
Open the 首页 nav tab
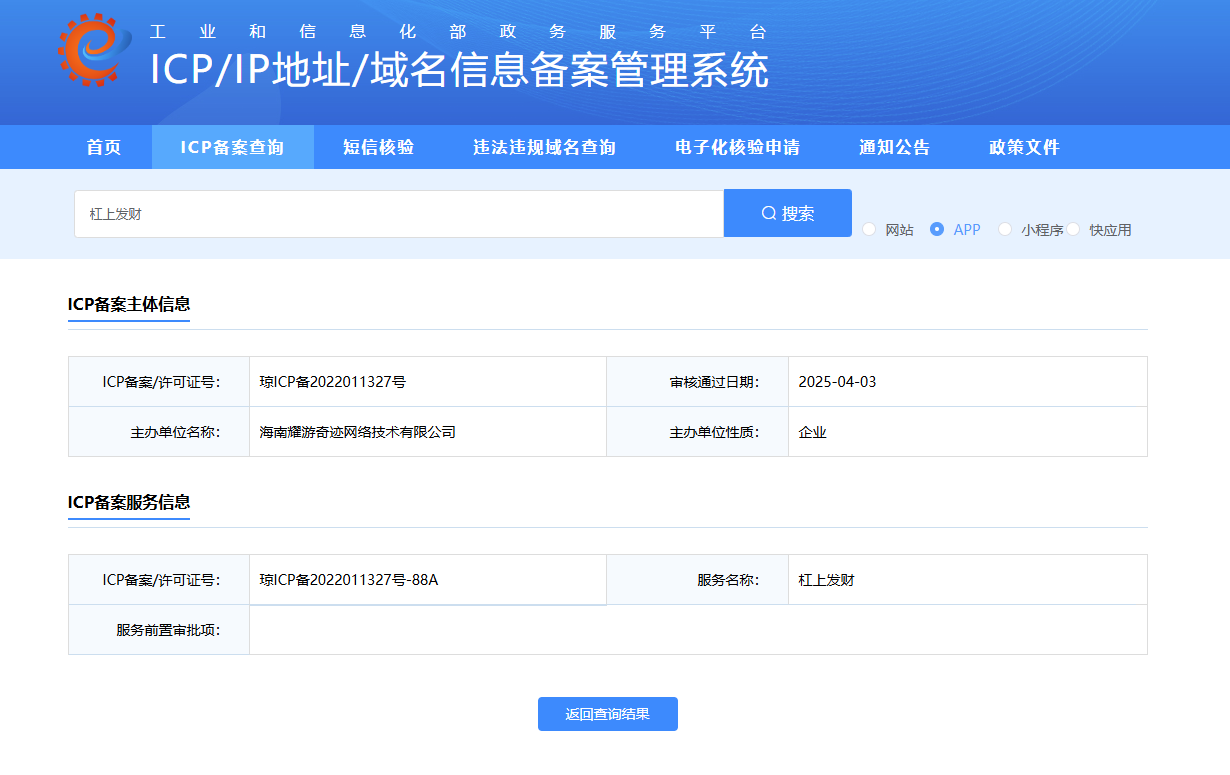(x=104, y=147)
